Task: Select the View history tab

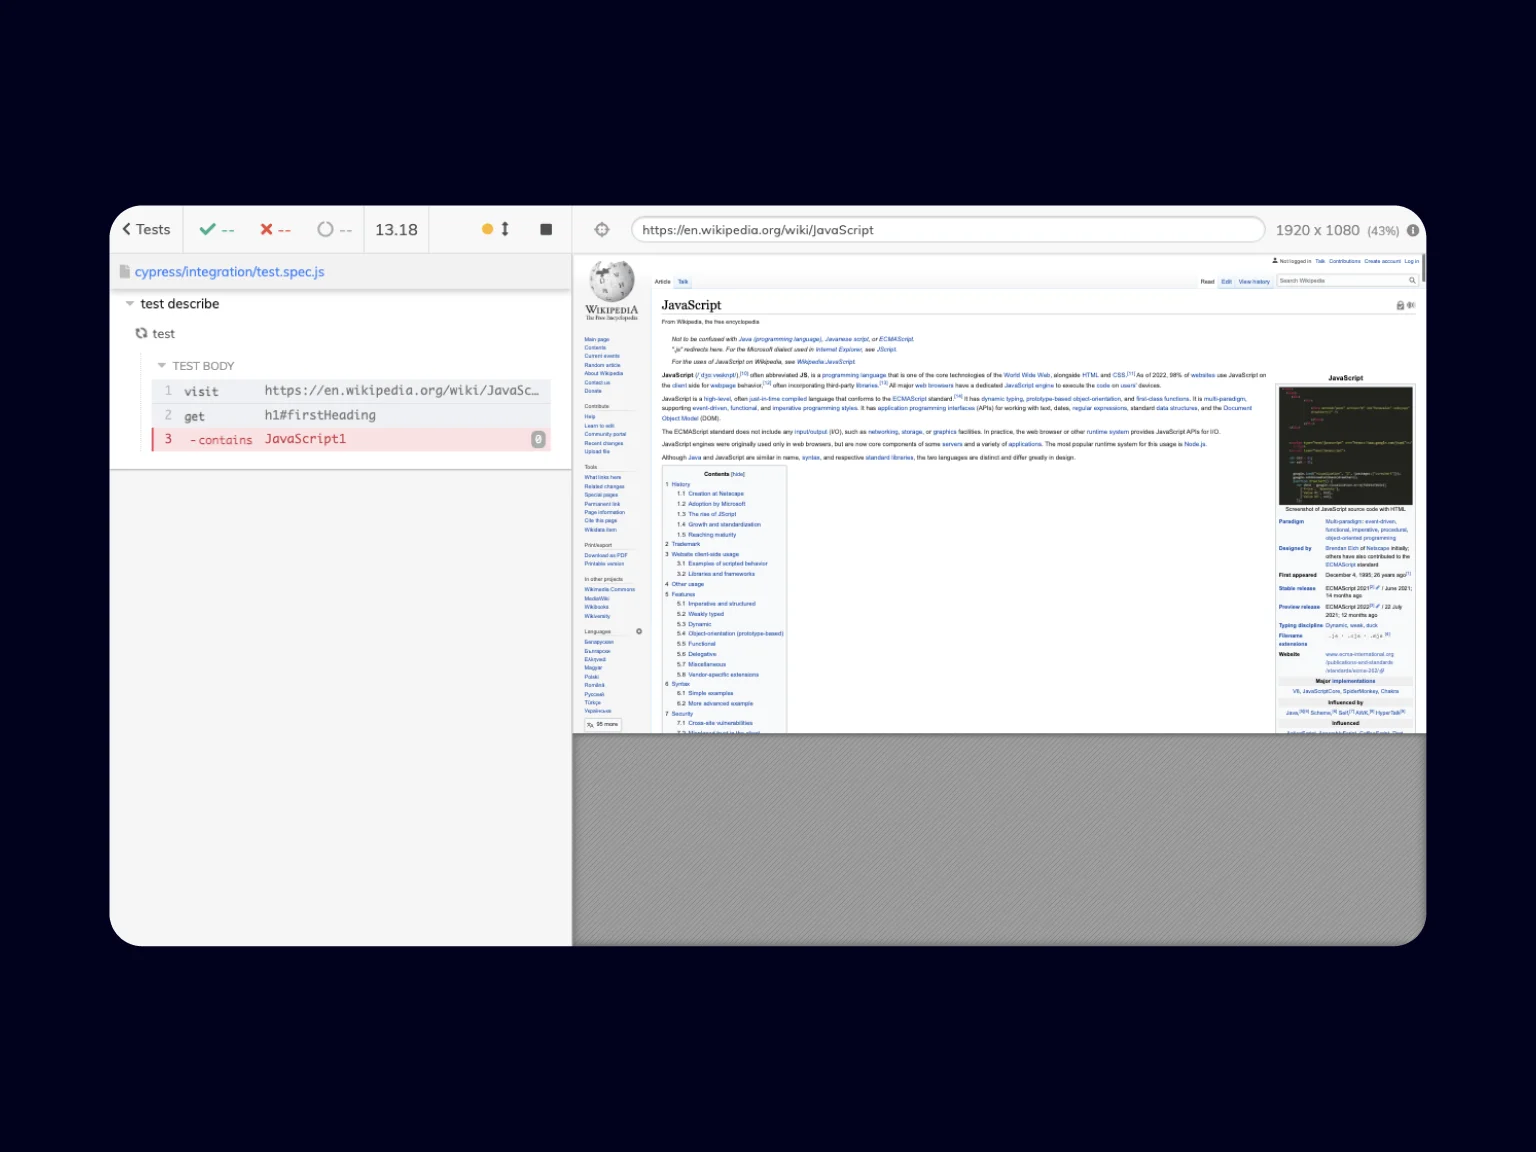Action: [1253, 281]
